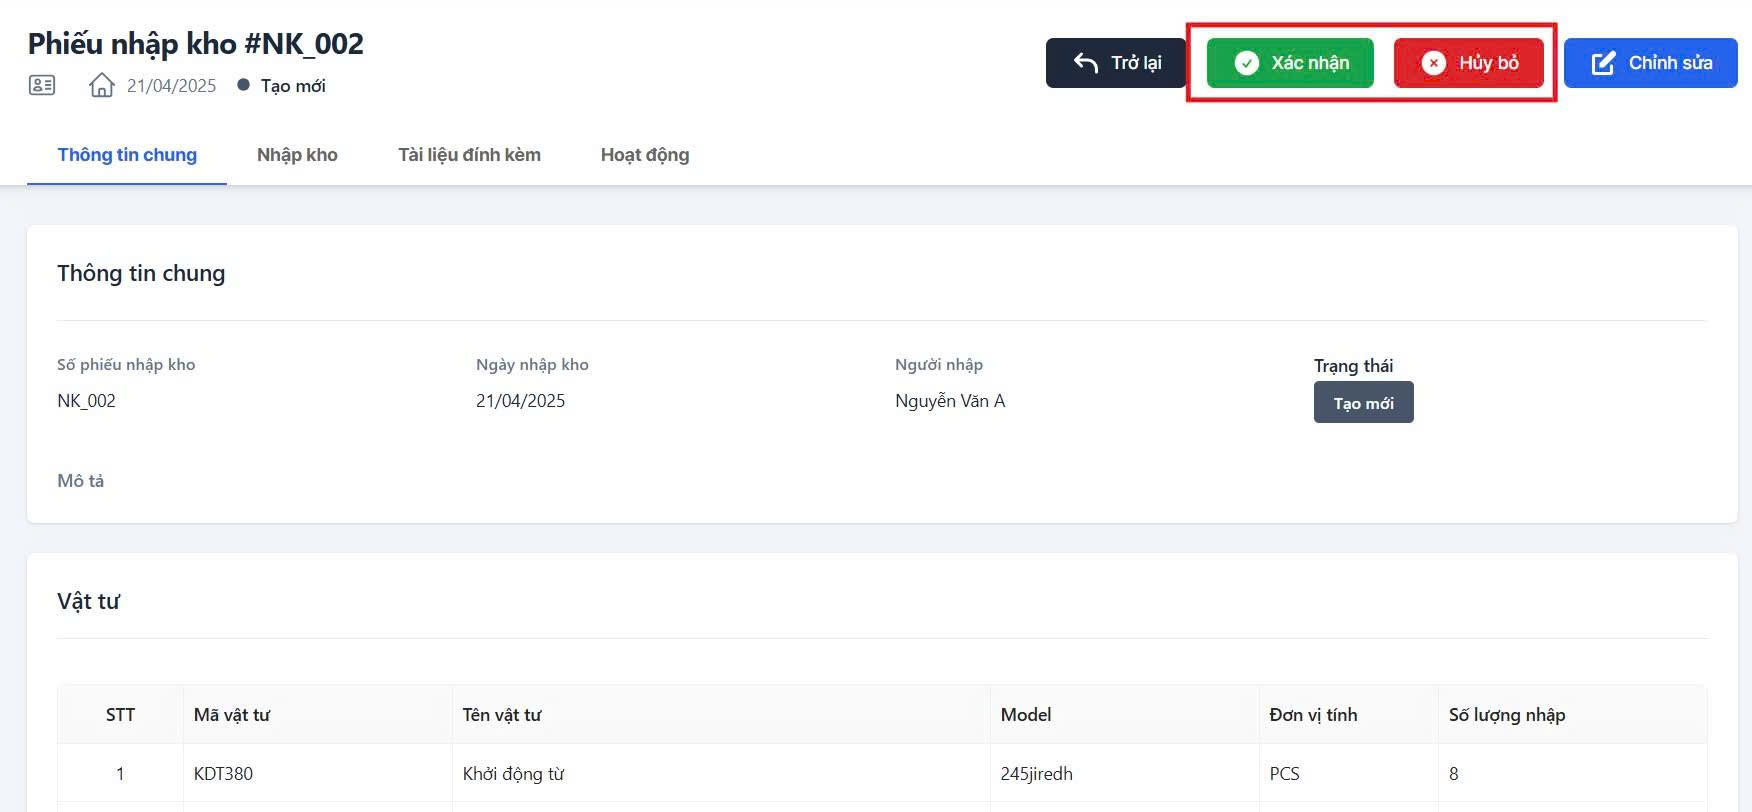The width and height of the screenshot is (1752, 812).
Task: Select the Đơn vị tính column header
Action: point(1313,715)
